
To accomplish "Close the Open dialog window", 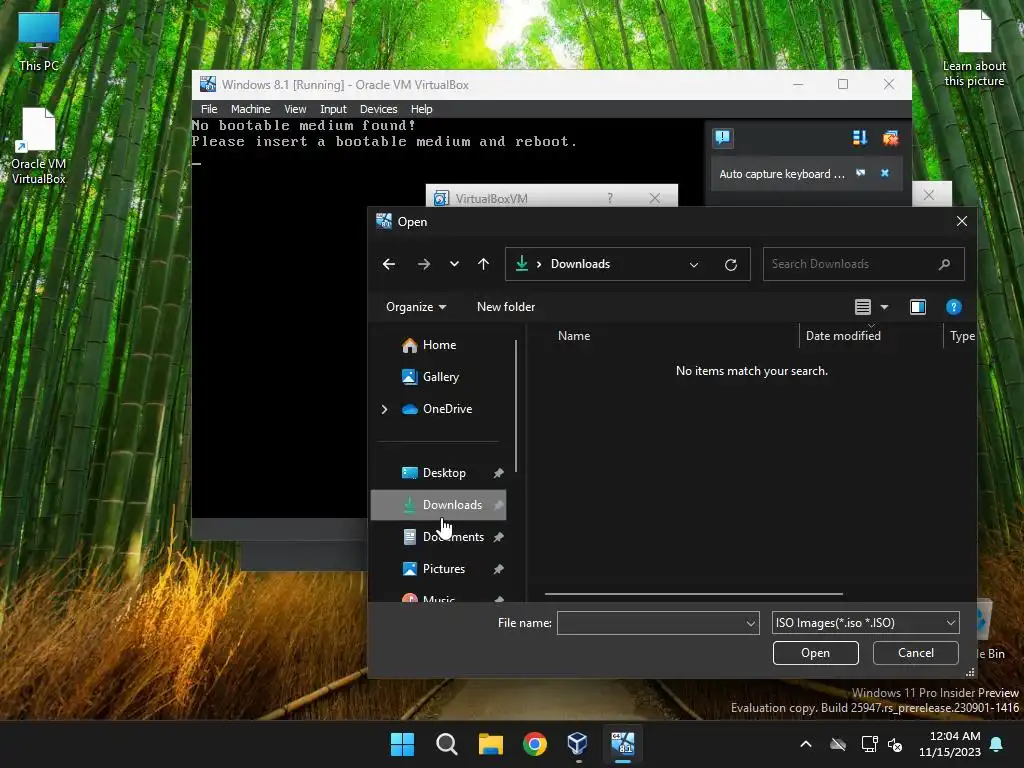I will (961, 221).
